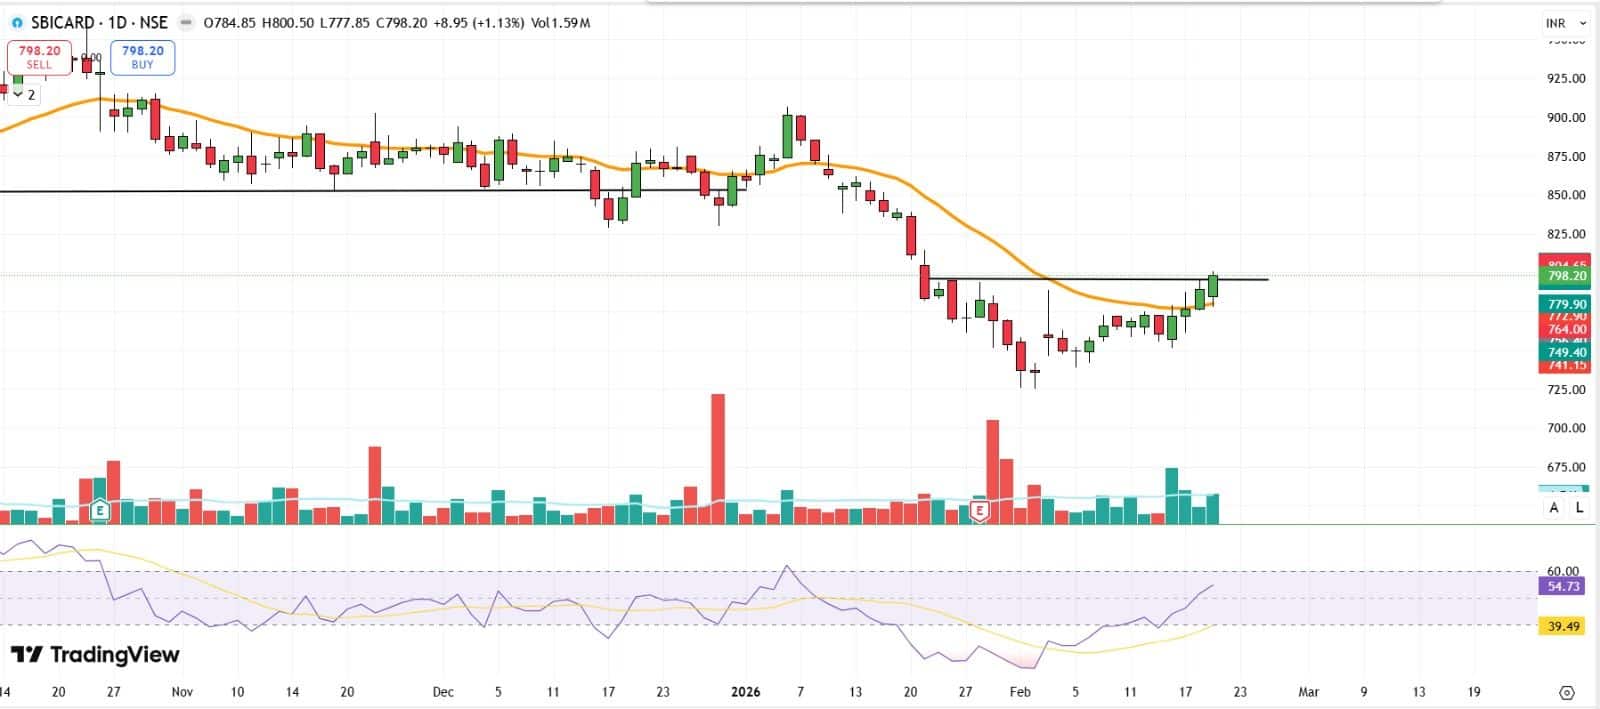Click the Dec date label on time axis
Viewport: 1600px width, 709px height.
pyautogui.click(x=444, y=692)
